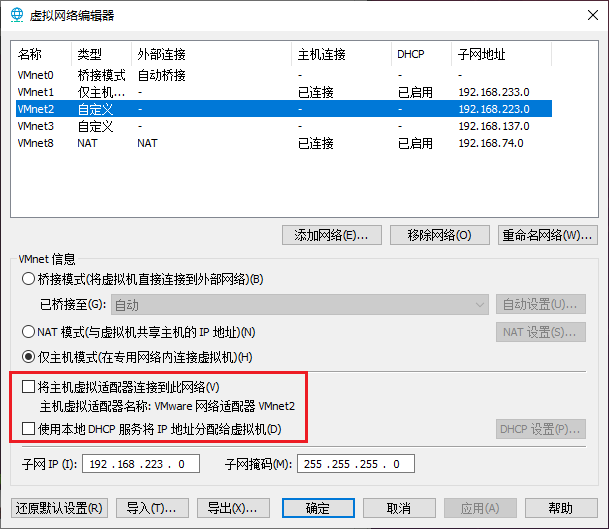
Task: Select VMnet2 row in network list
Action: 284,109
